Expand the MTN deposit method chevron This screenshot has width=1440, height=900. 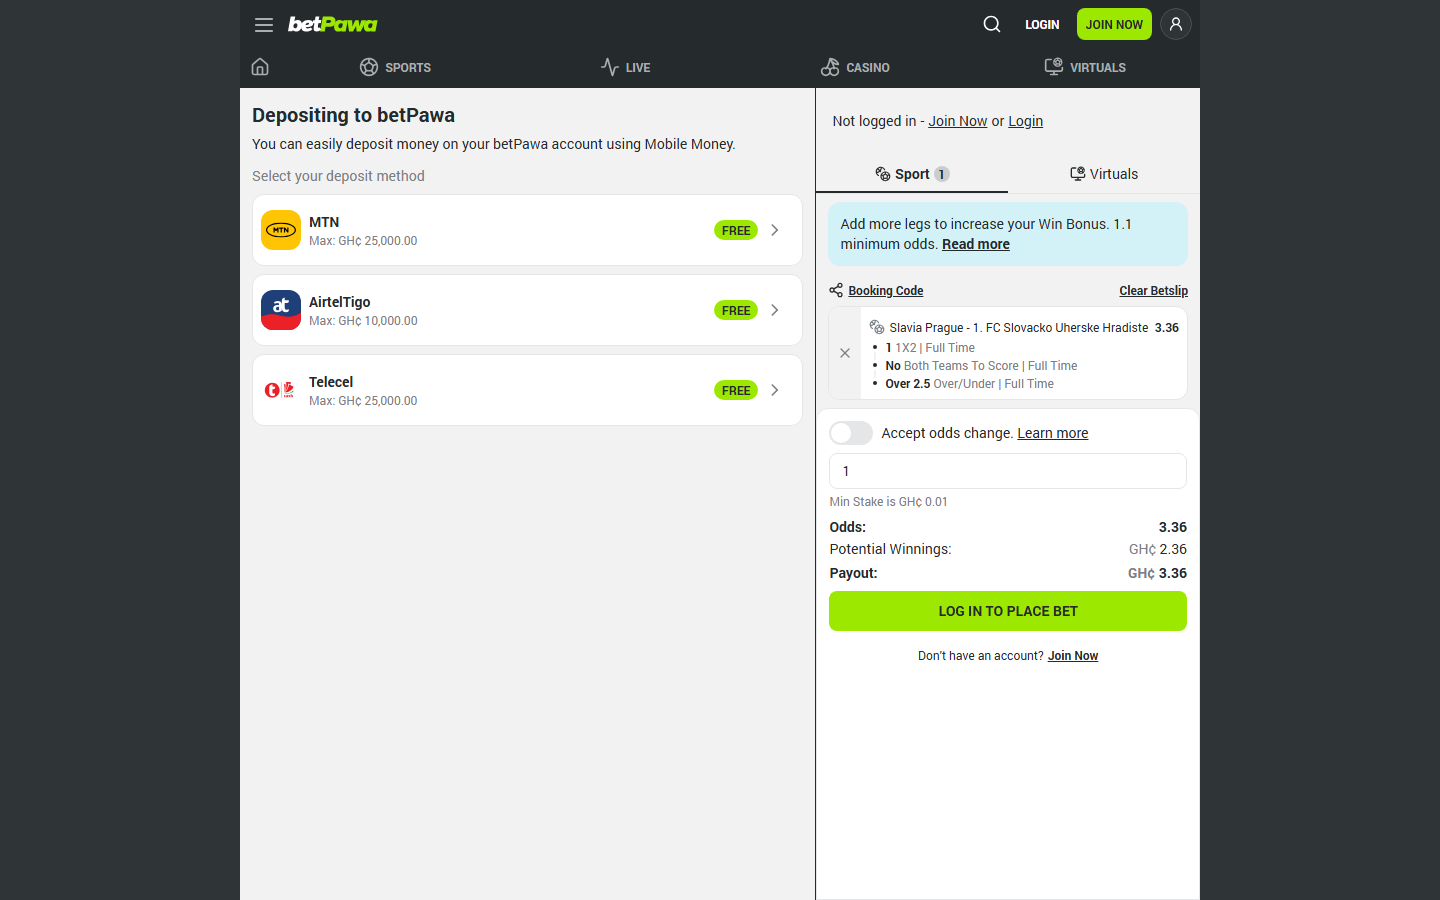(x=775, y=230)
